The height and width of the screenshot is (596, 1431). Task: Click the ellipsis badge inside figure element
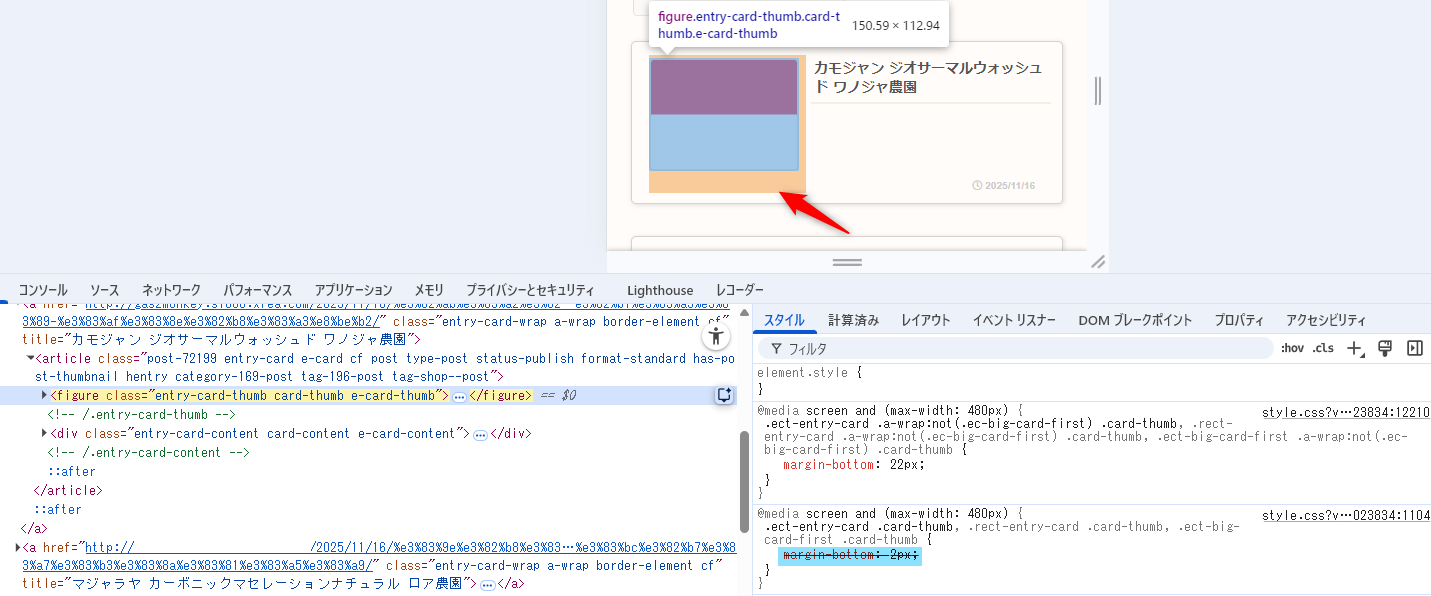(459, 396)
